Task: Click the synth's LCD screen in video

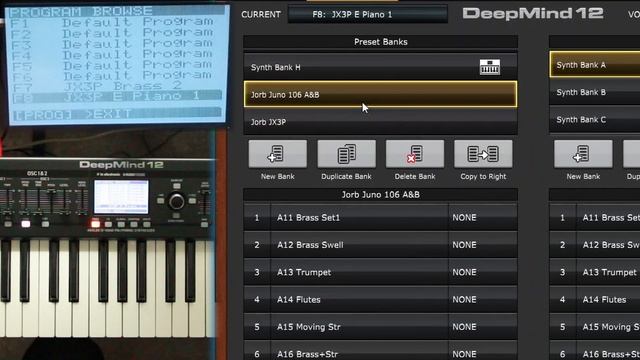Action: pos(121,197)
